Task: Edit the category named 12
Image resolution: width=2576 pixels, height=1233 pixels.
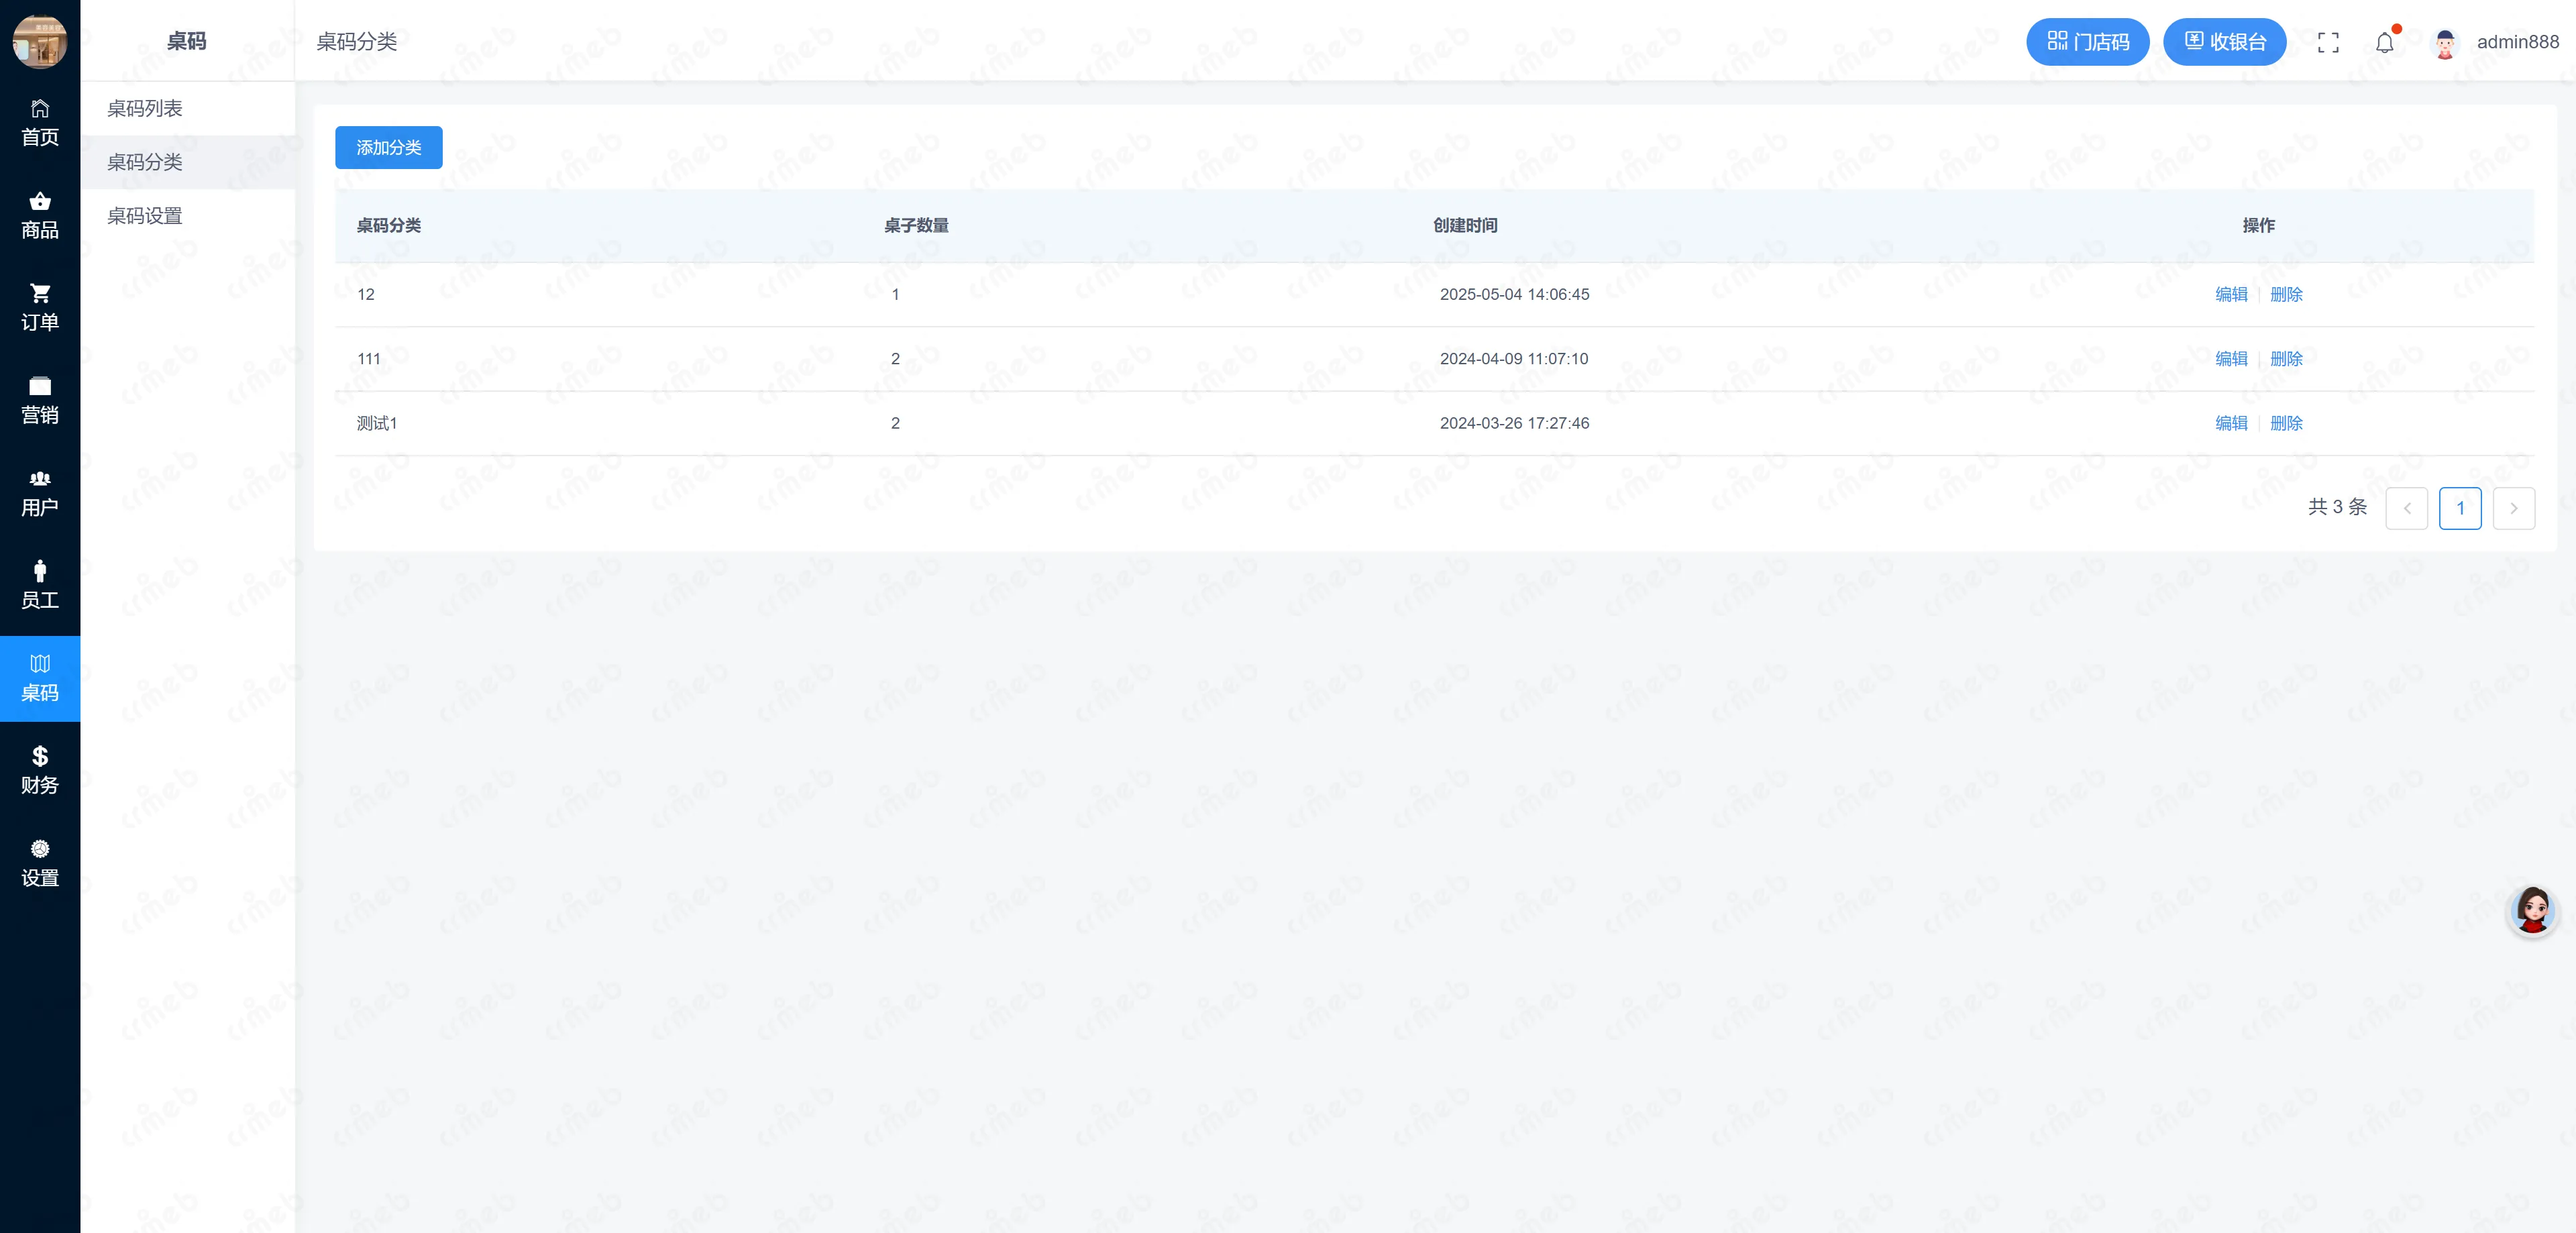Action: coord(2231,294)
